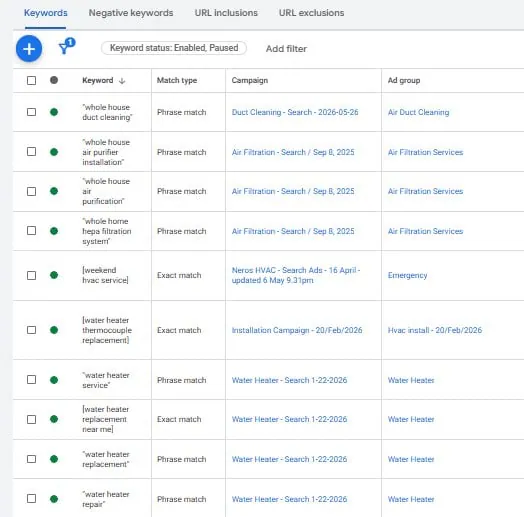Sort by Match type column header
524x517 pixels.
(x=177, y=81)
